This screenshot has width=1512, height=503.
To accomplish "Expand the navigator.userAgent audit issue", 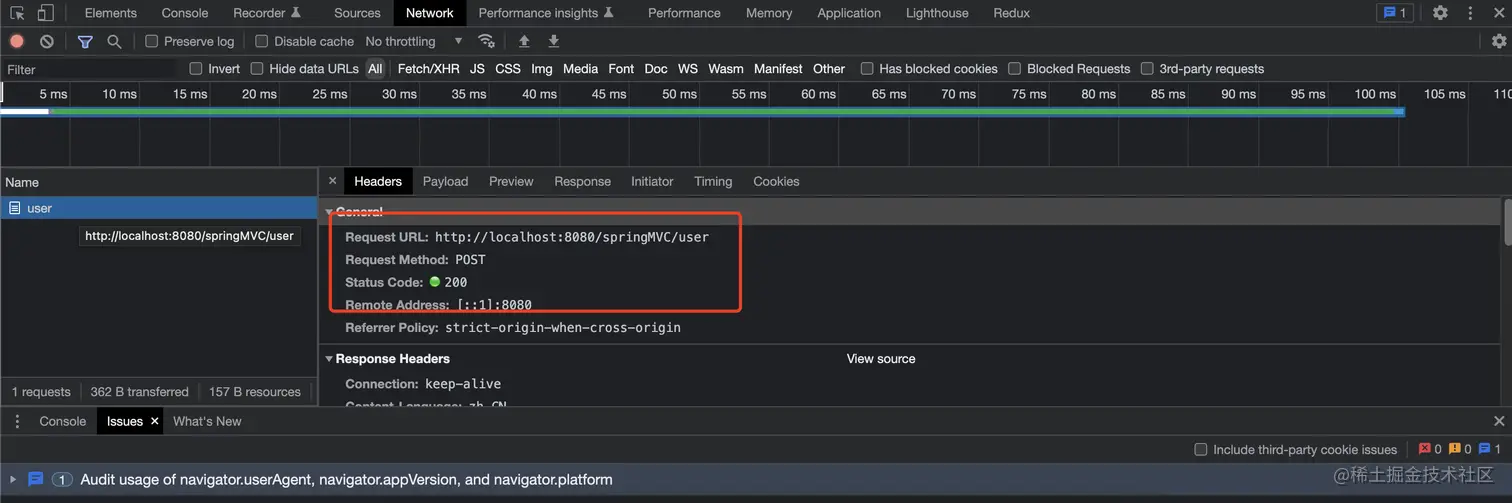I will (x=14, y=479).
